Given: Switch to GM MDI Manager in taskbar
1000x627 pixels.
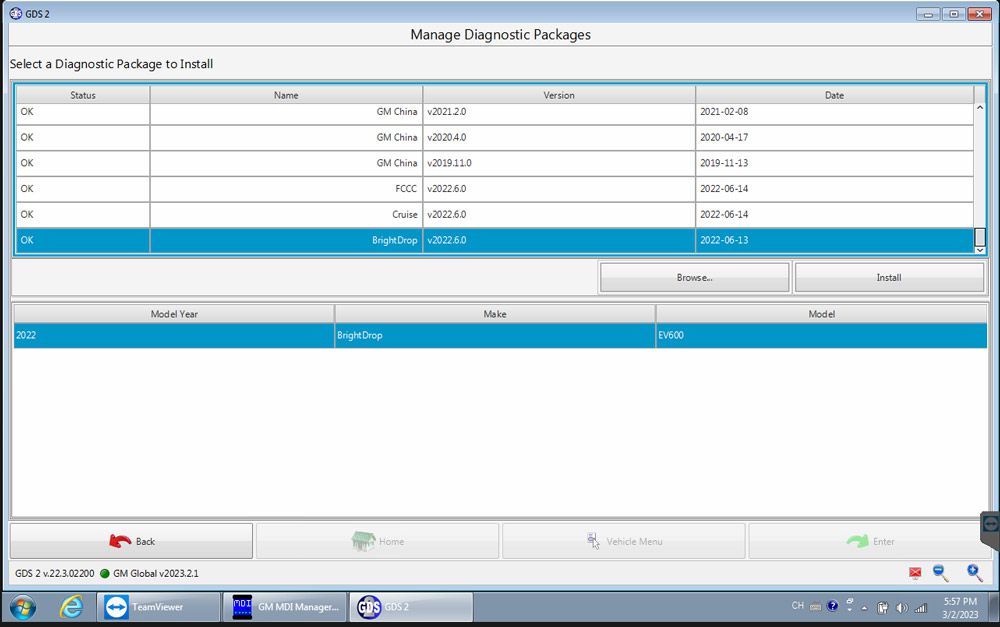Looking at the screenshot, I should coord(287,606).
